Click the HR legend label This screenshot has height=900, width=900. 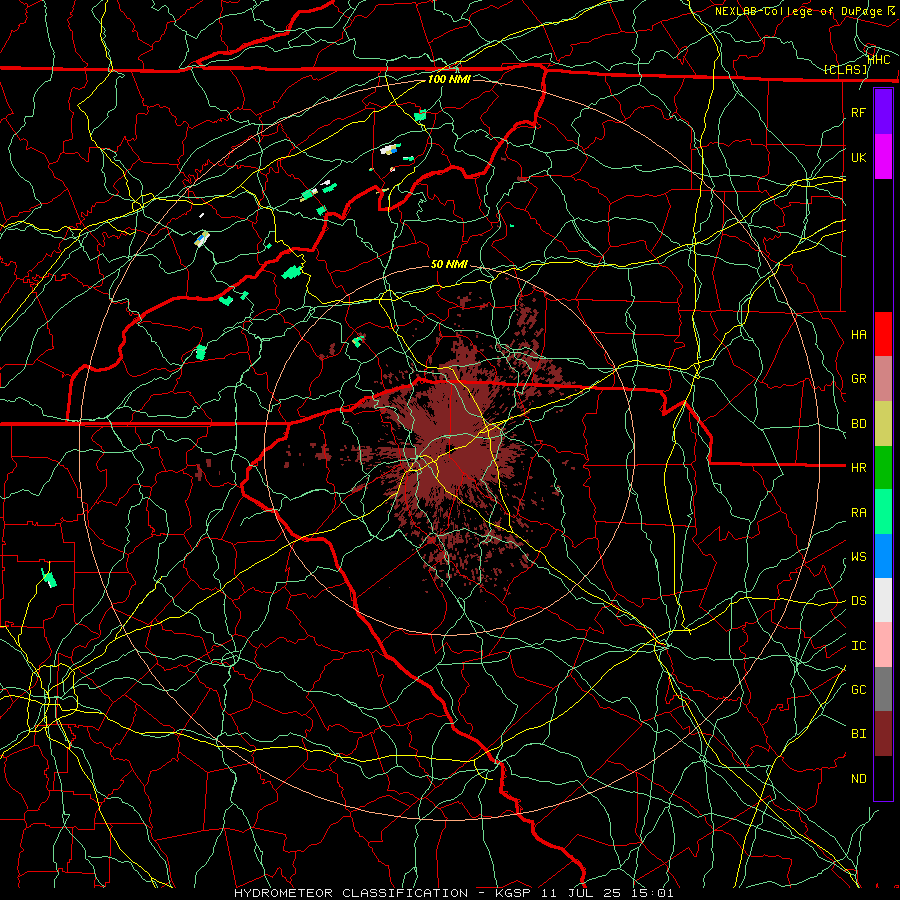coord(859,468)
